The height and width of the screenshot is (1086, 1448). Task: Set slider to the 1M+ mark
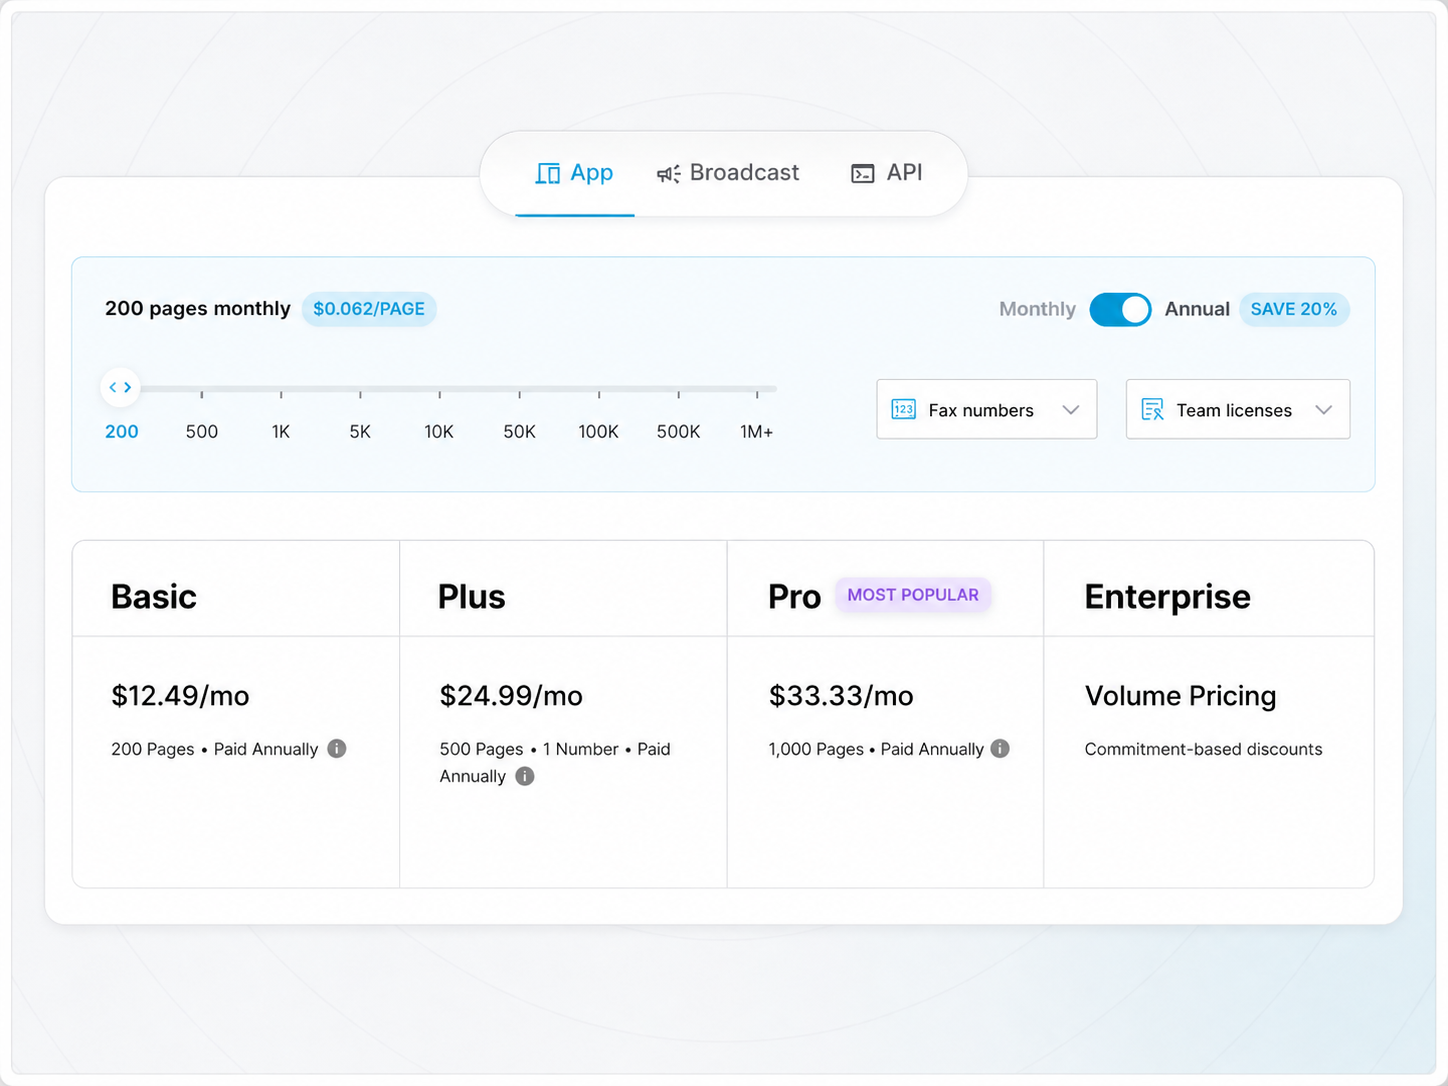pos(757,431)
